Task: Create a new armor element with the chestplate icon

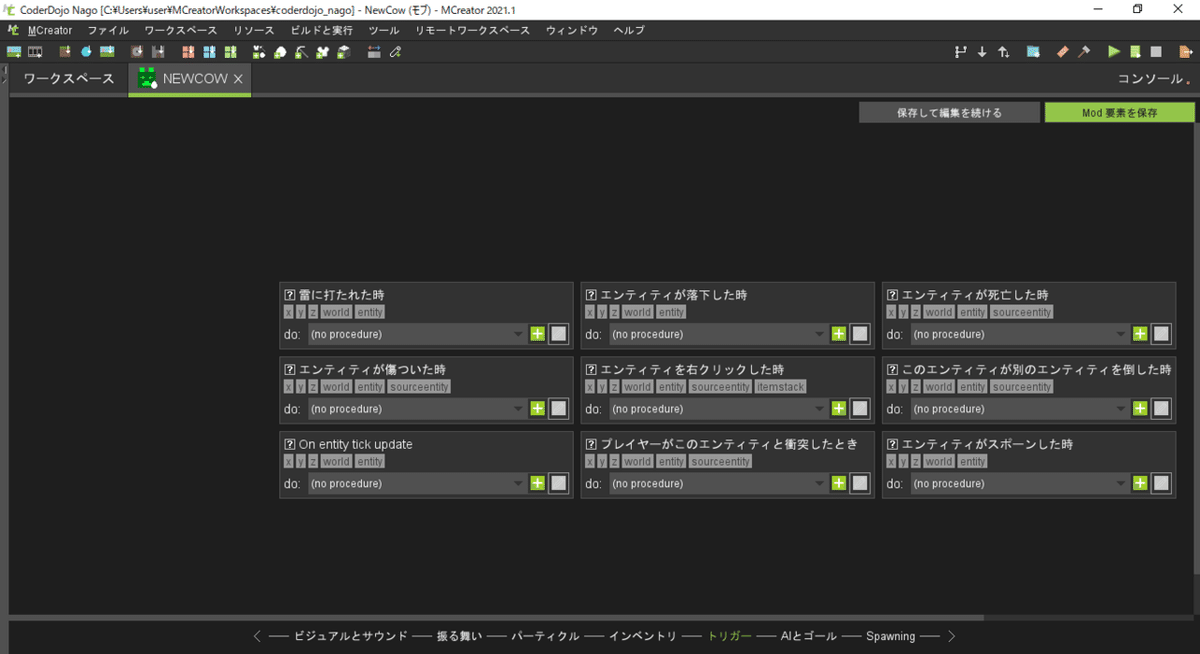Action: [x=321, y=51]
